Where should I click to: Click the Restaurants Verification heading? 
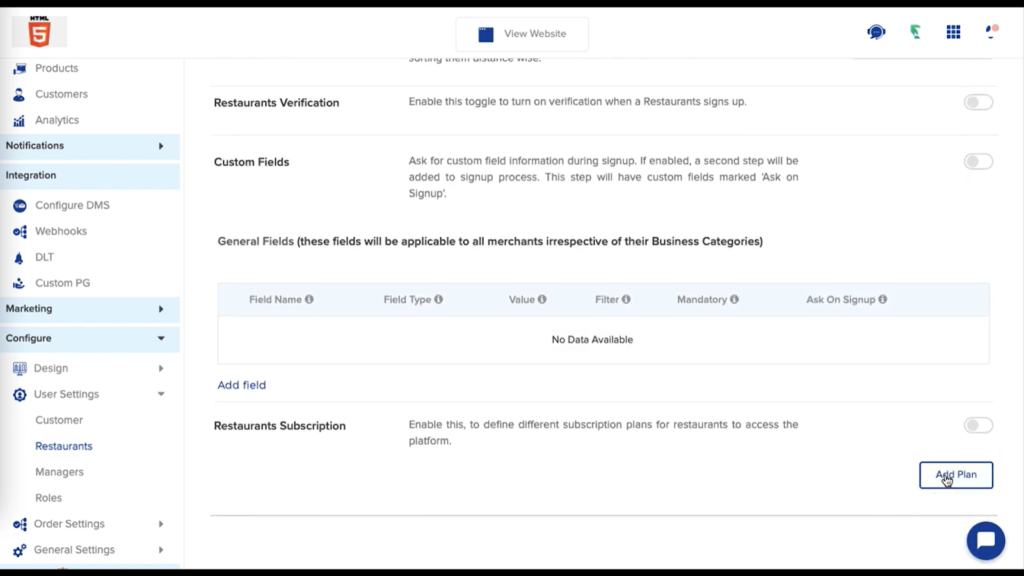click(x=276, y=103)
